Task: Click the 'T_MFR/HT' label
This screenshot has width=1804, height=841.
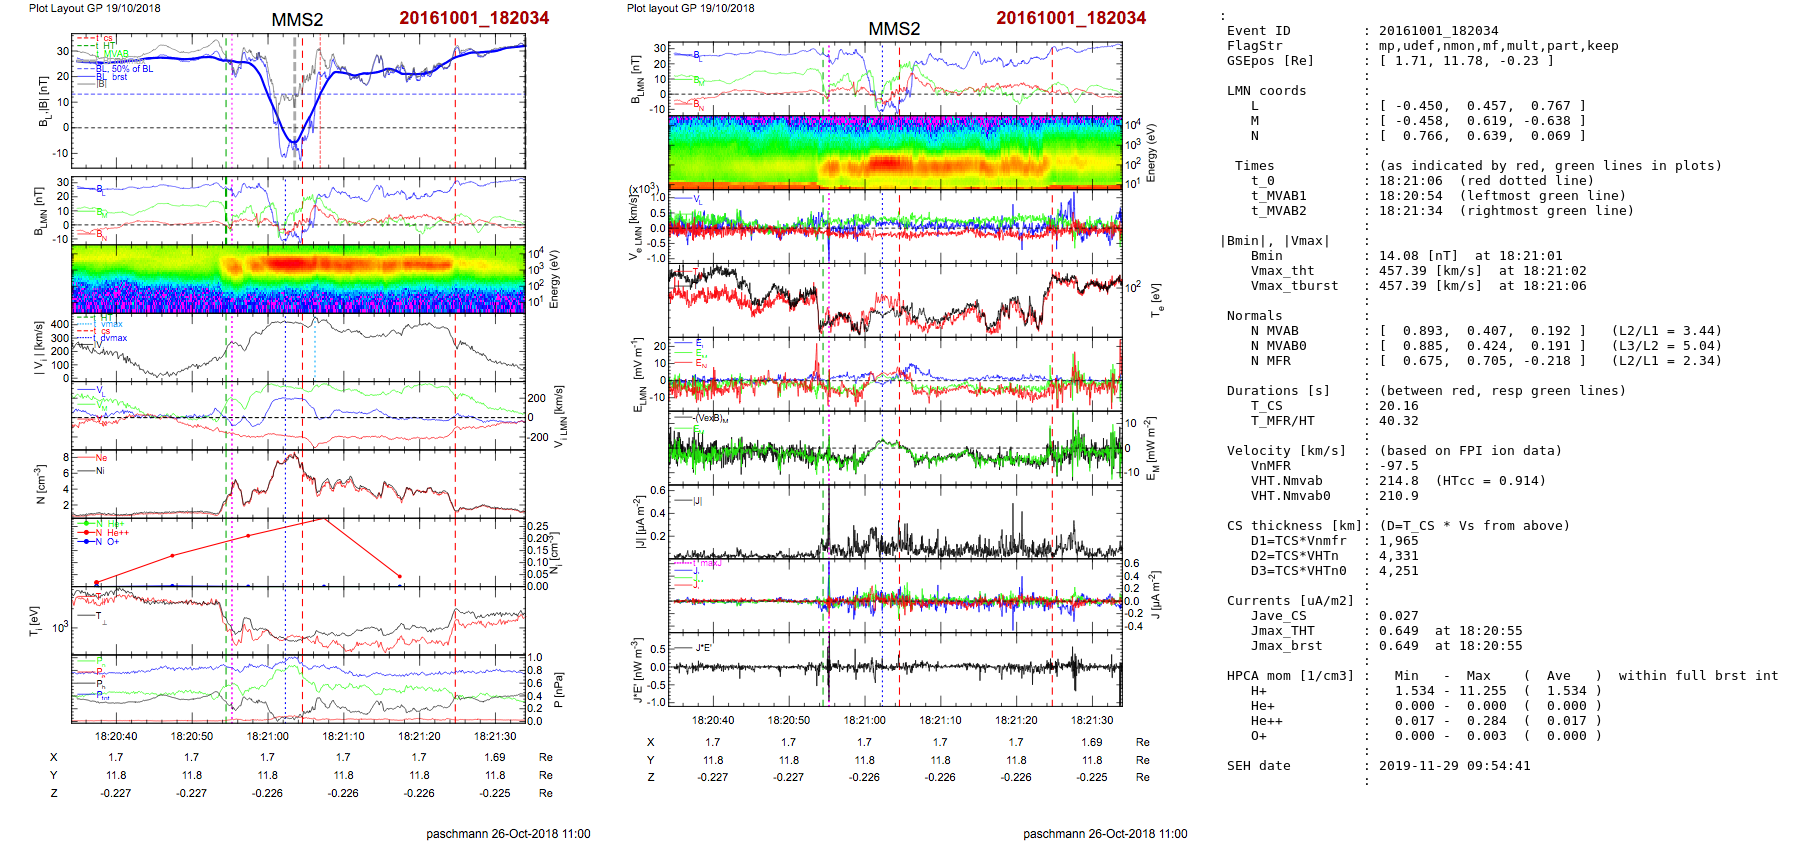Action: 1282,421
